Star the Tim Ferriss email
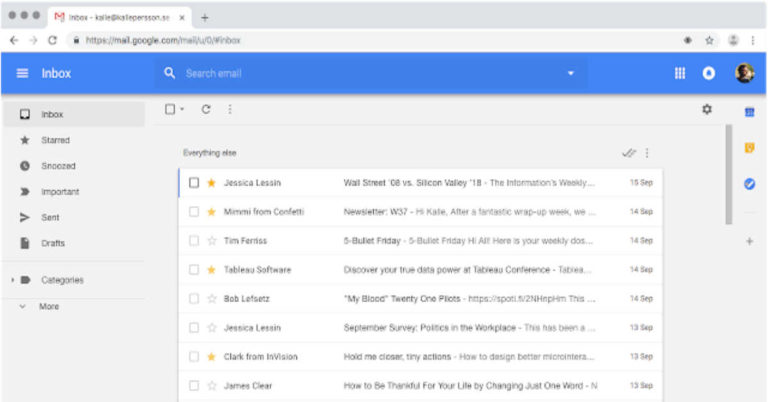The height and width of the screenshot is (402, 768). point(212,240)
